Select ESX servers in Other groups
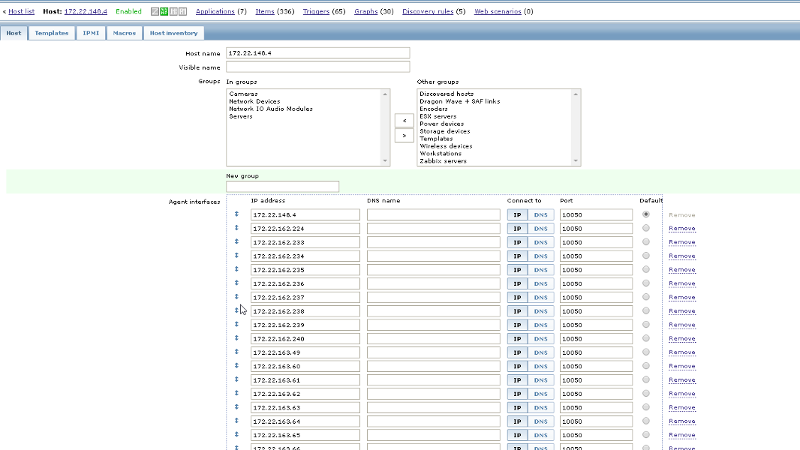Screen dimensions: 800x450 [438, 116]
